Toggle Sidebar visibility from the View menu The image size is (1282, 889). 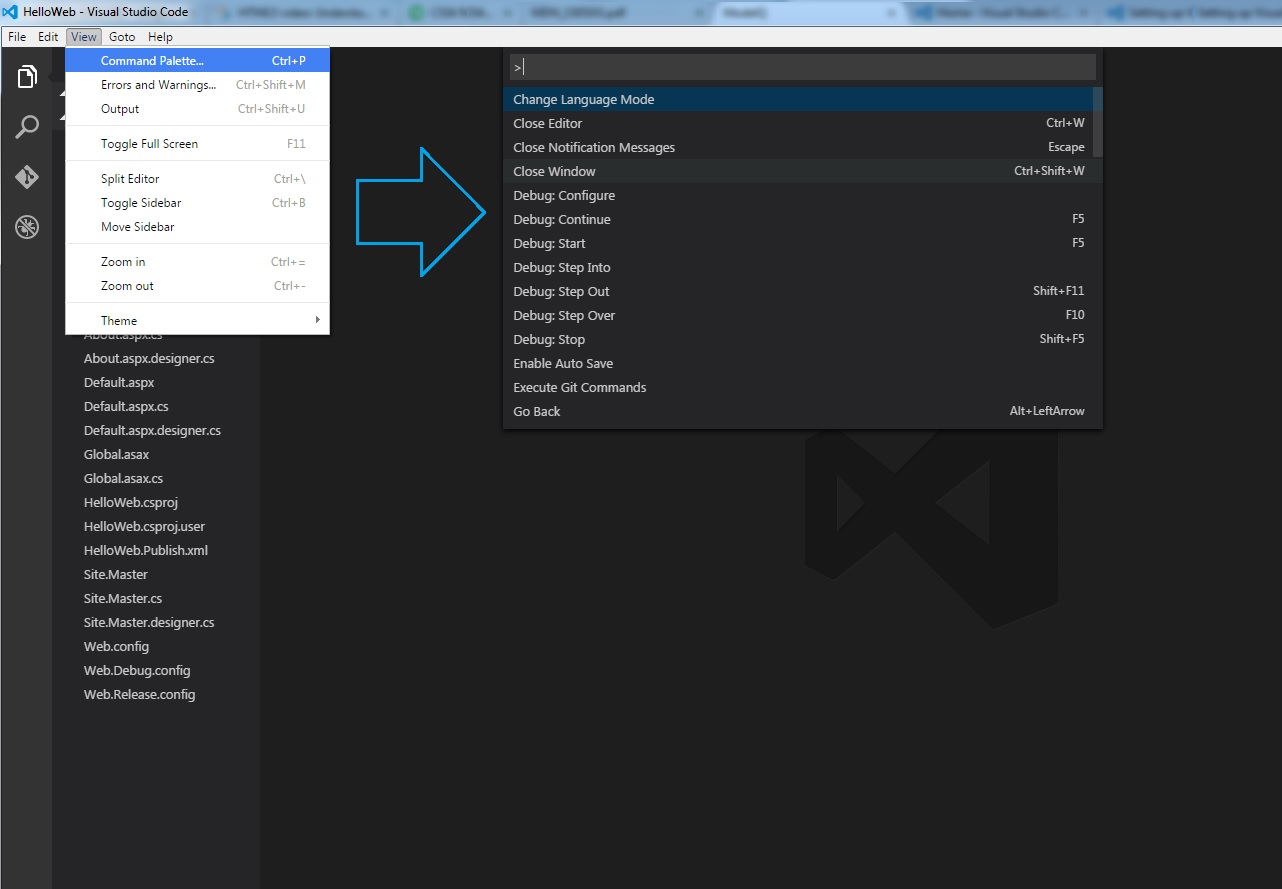coord(138,202)
